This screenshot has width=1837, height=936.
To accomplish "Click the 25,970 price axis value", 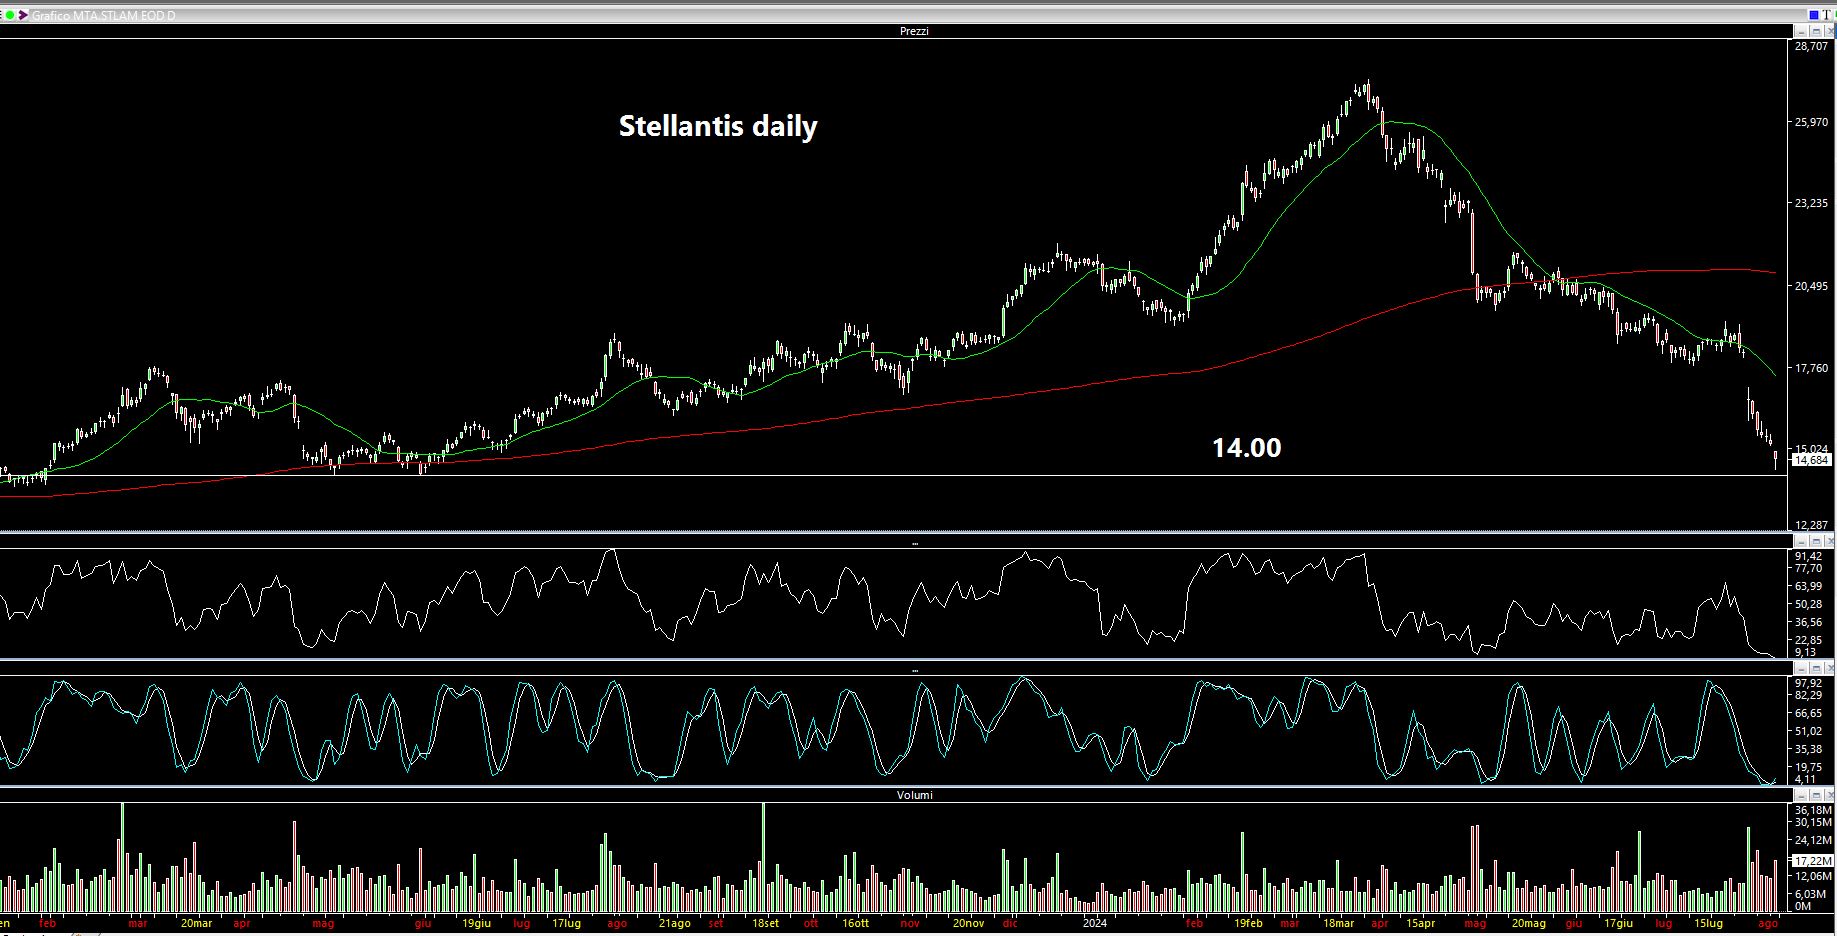I will (1812, 122).
